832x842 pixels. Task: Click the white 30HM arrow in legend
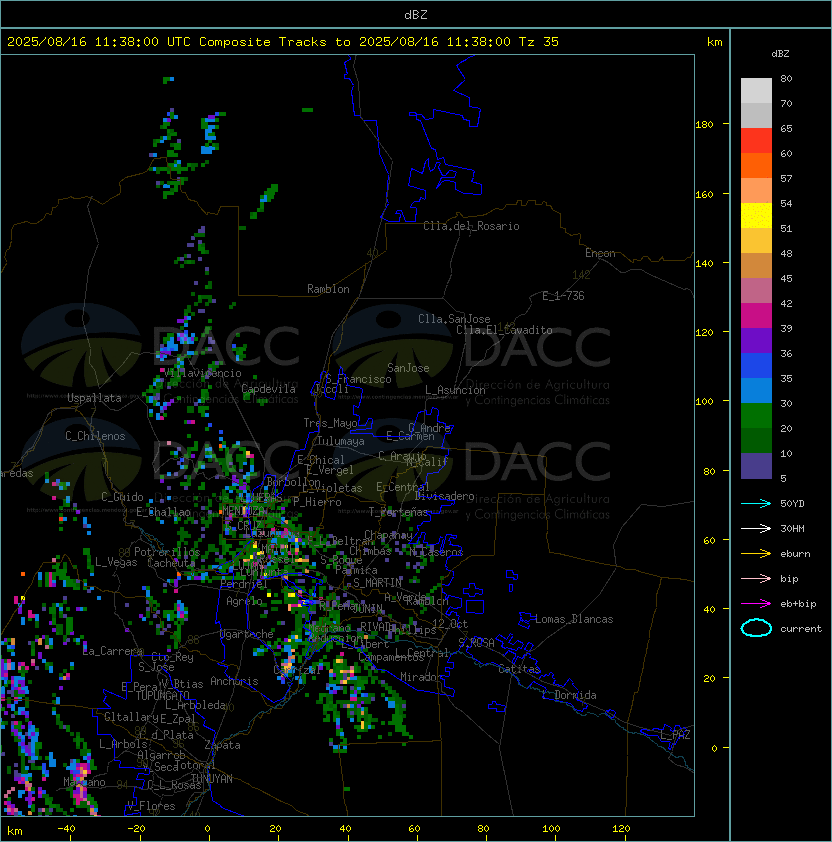(x=756, y=528)
